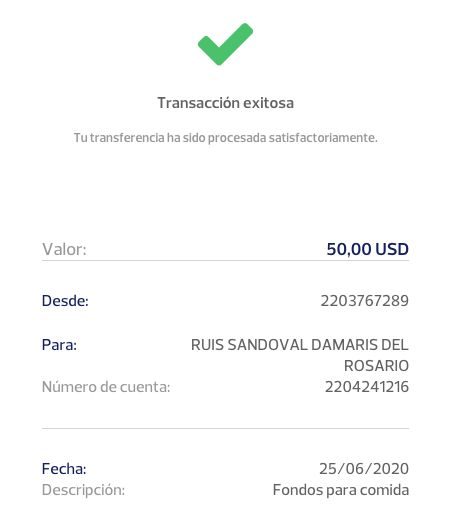
Task: Click the divider line above Fecha
Action: (x=225, y=428)
